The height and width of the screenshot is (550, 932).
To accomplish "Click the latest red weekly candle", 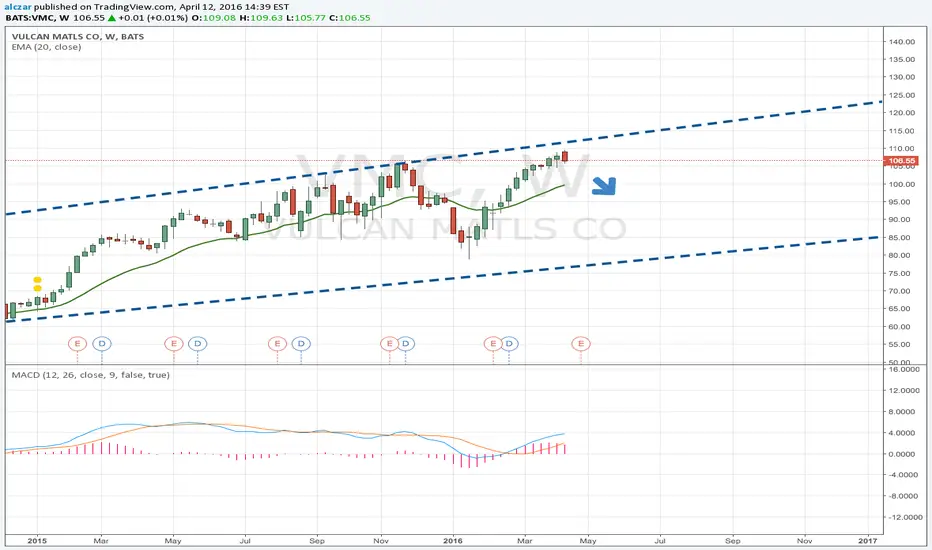I will [x=565, y=156].
